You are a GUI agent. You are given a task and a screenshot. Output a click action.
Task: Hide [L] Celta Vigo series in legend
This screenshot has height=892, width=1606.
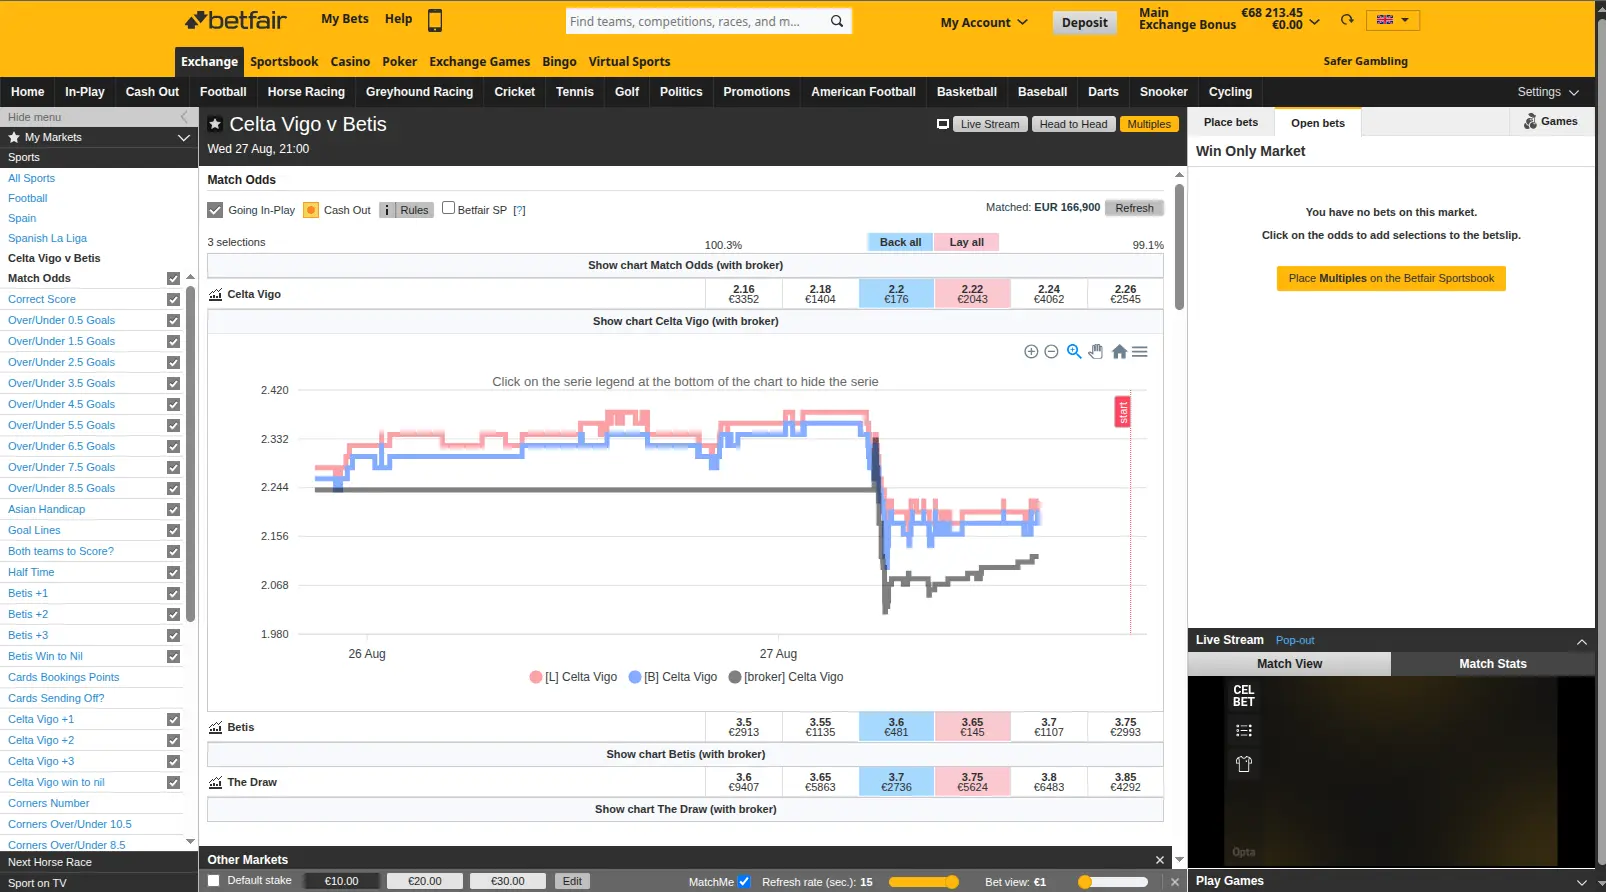tap(574, 677)
